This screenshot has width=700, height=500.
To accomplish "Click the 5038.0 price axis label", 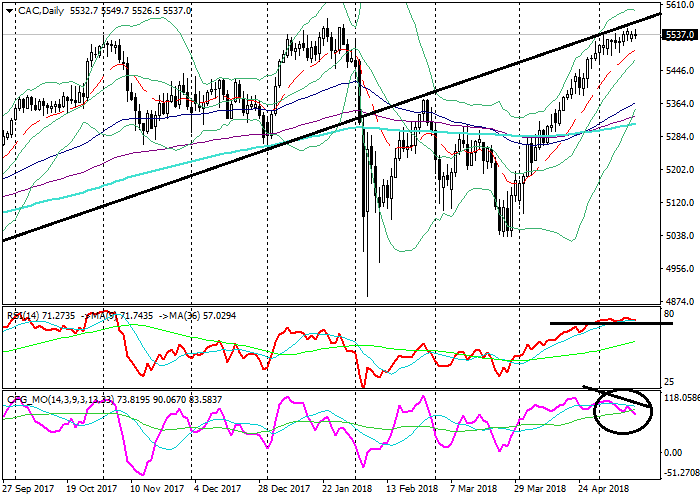I will 679,236.
